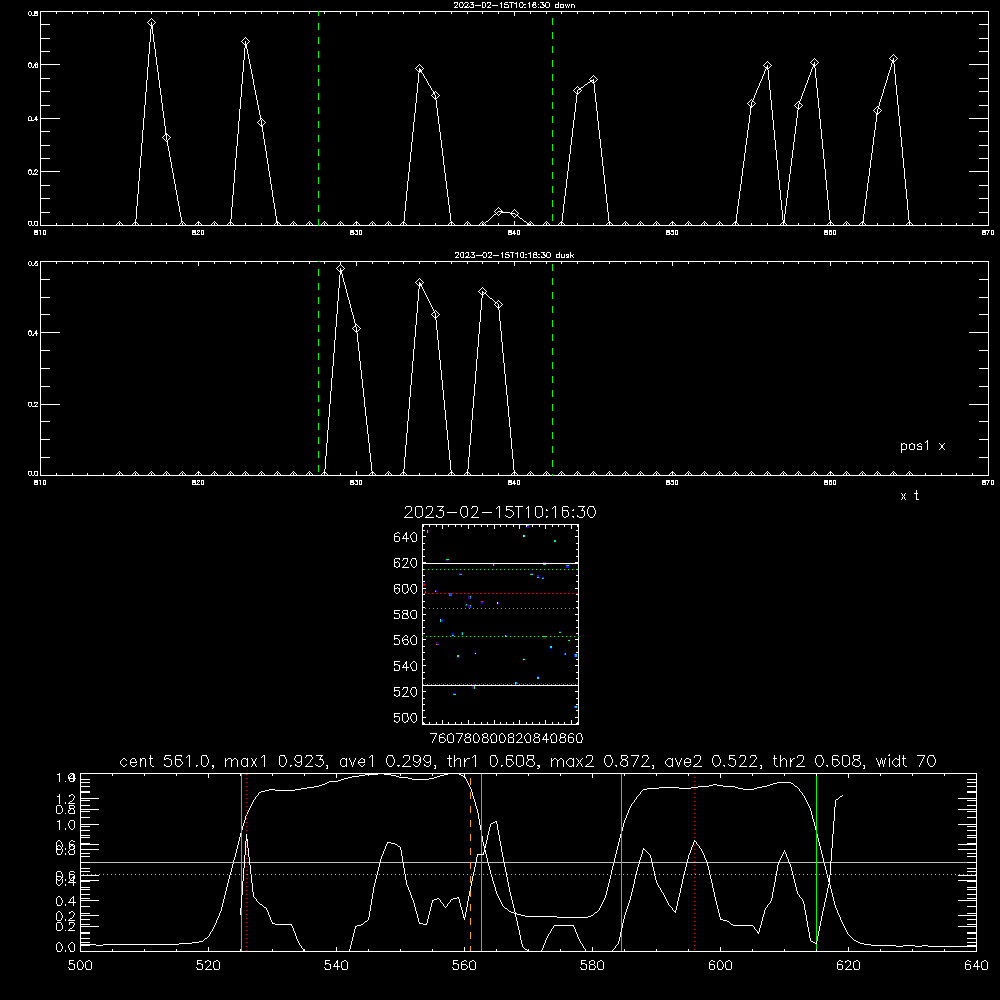The height and width of the screenshot is (1000, 1000).
Task: Select the green vertical line near 585
Action: click(622, 862)
